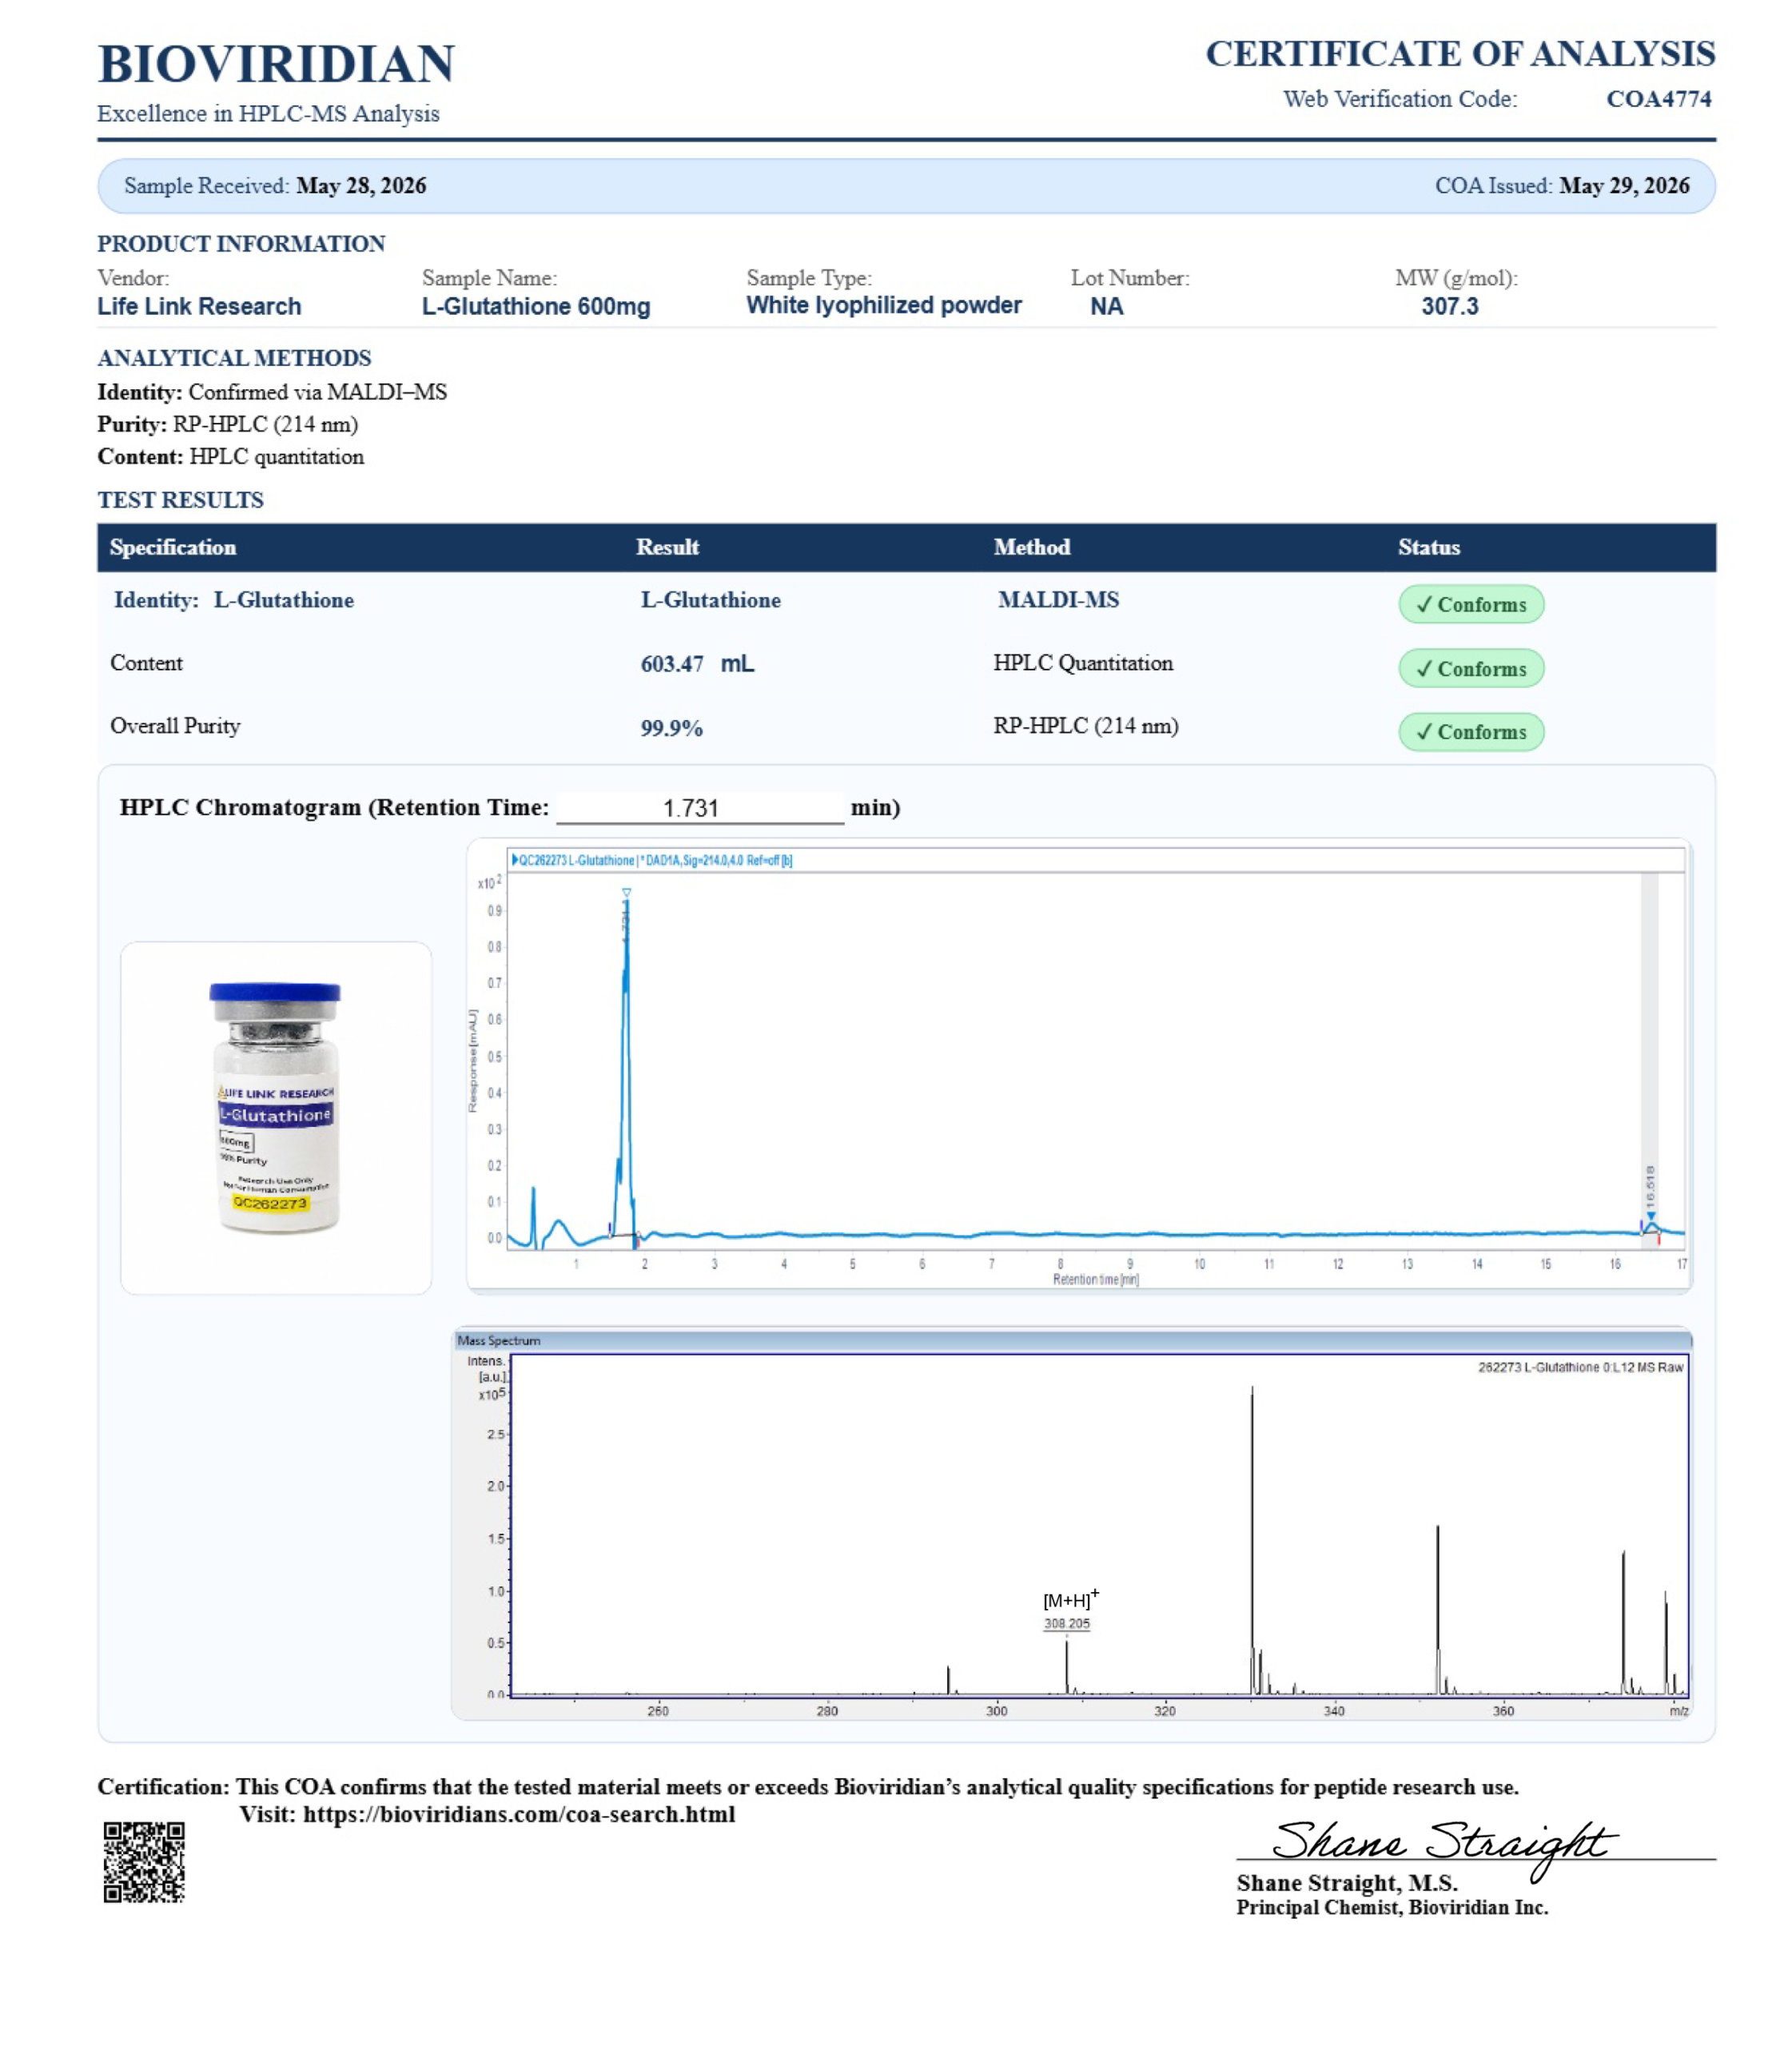This screenshot has height=2046, width=1792.
Task: Click the HPLC Quantitation method cell
Action: click(x=1083, y=663)
